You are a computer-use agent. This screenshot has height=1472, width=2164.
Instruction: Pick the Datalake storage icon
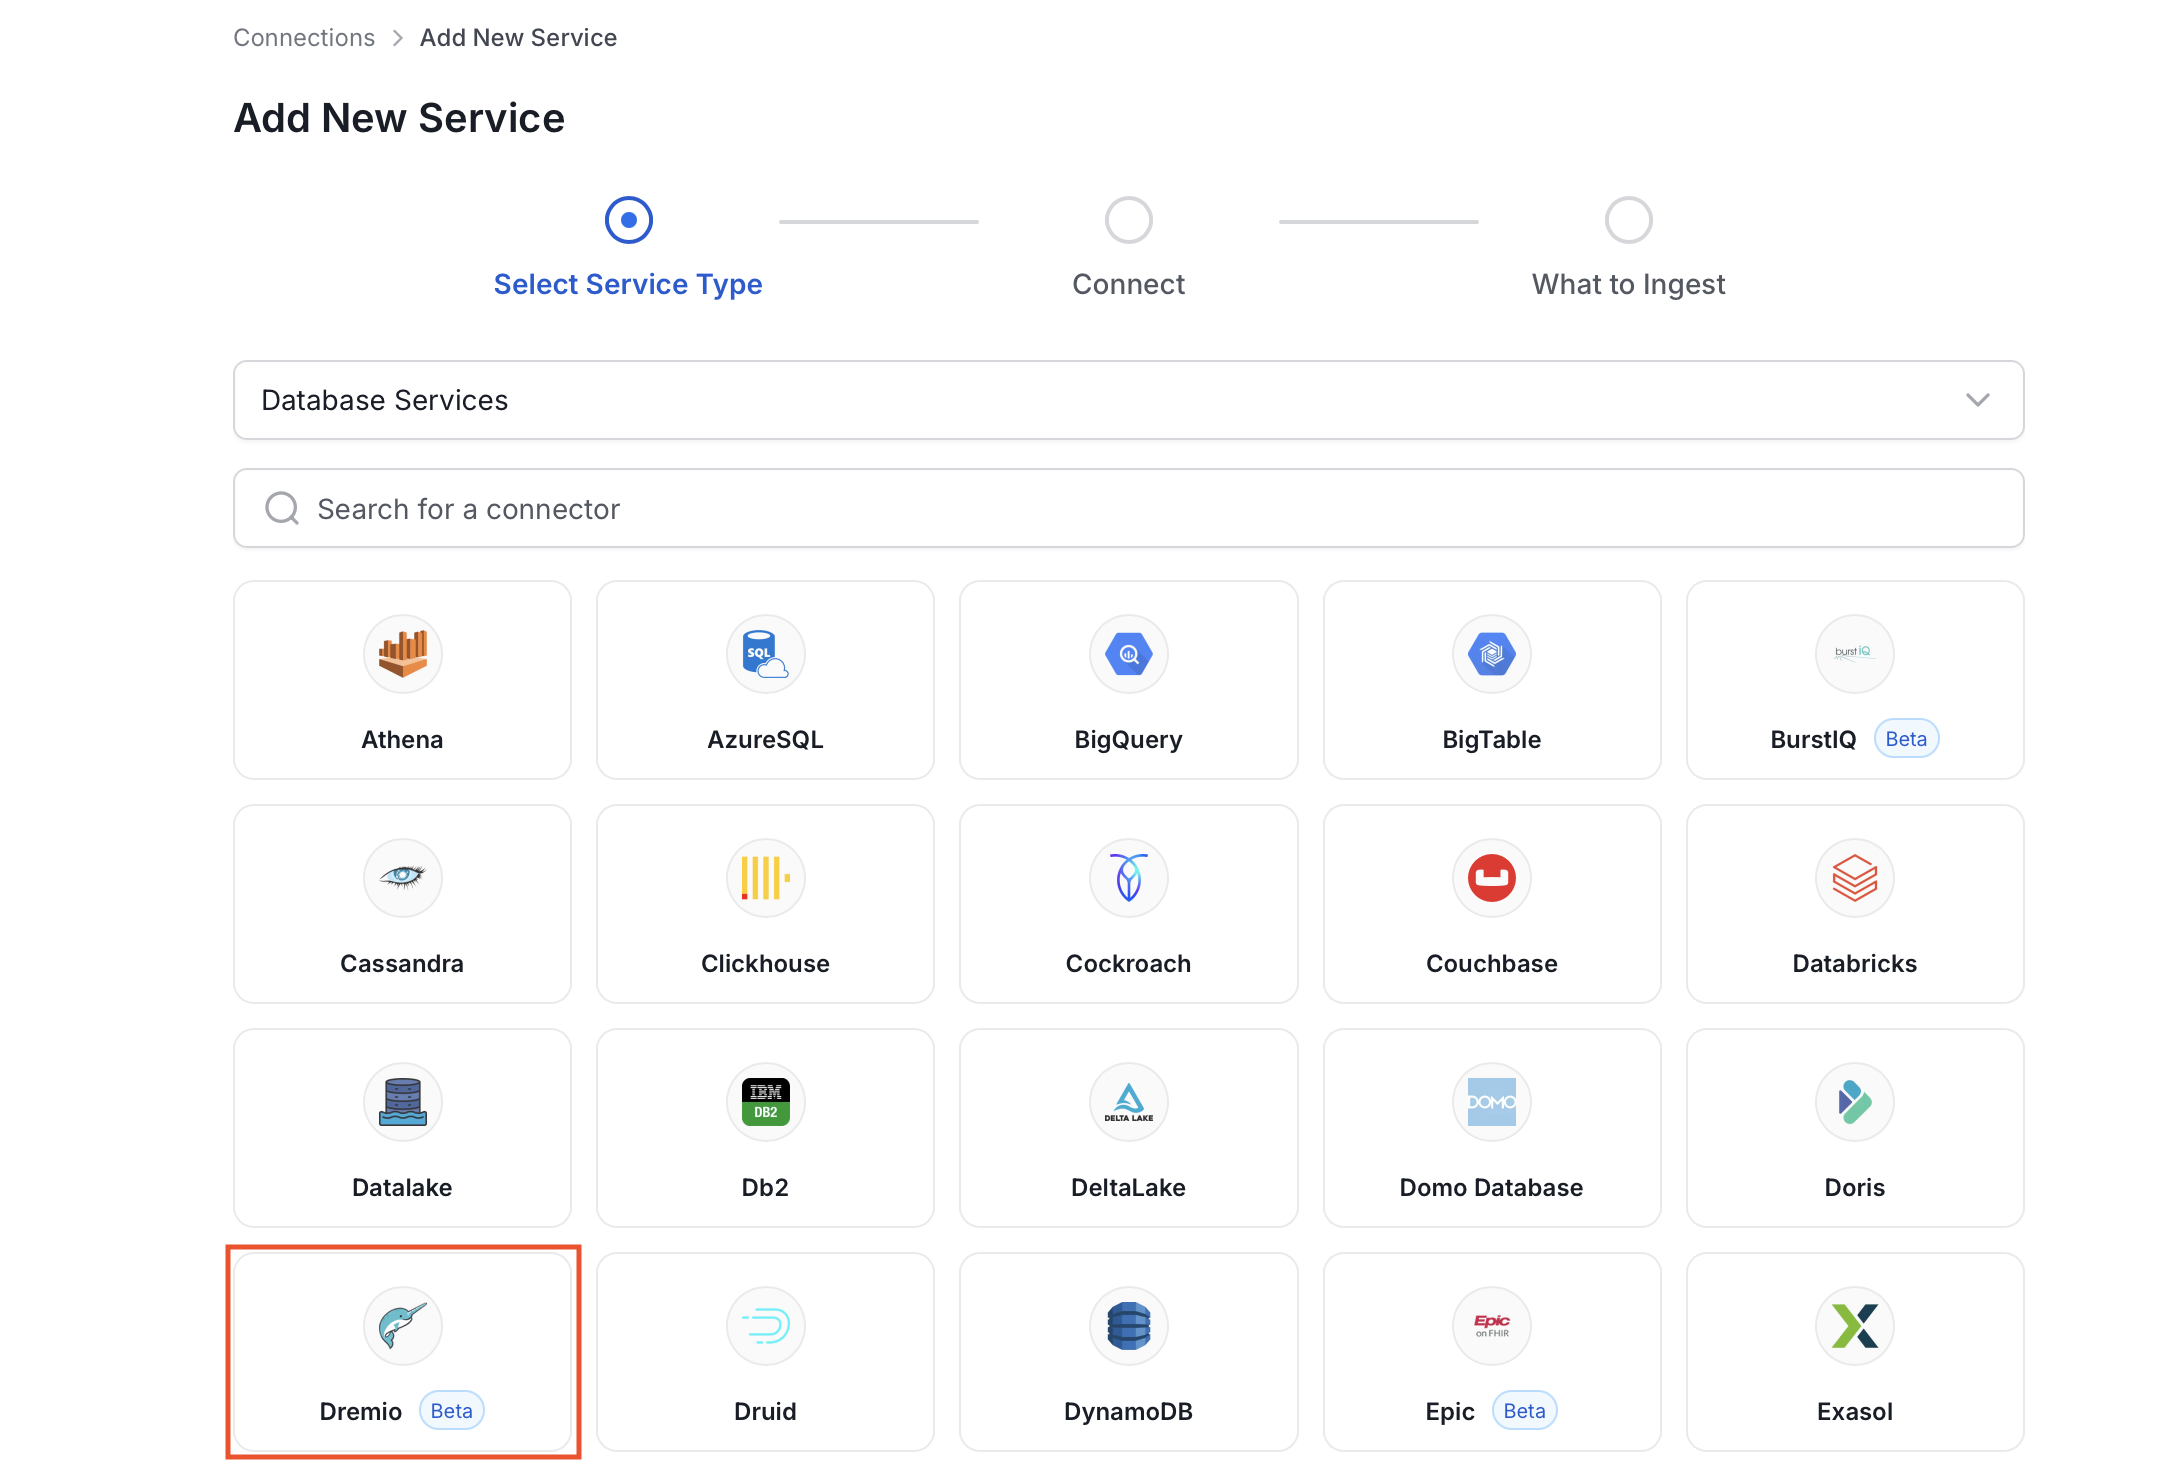point(402,1102)
